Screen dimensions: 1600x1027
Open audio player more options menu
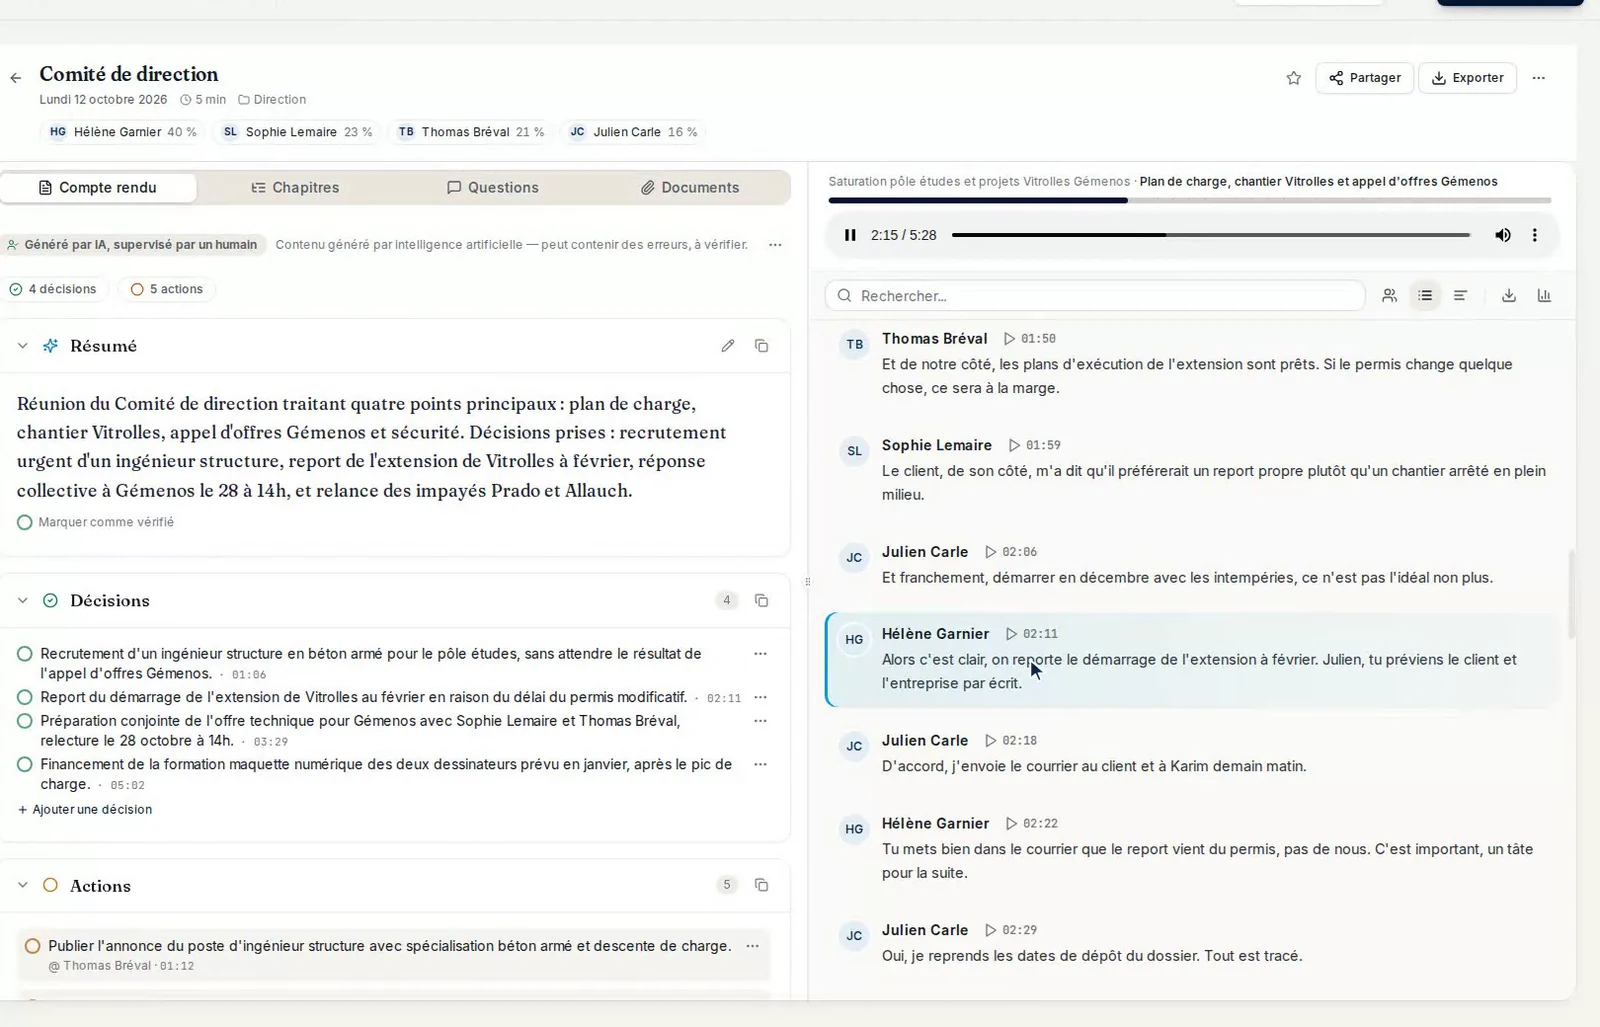click(1534, 235)
